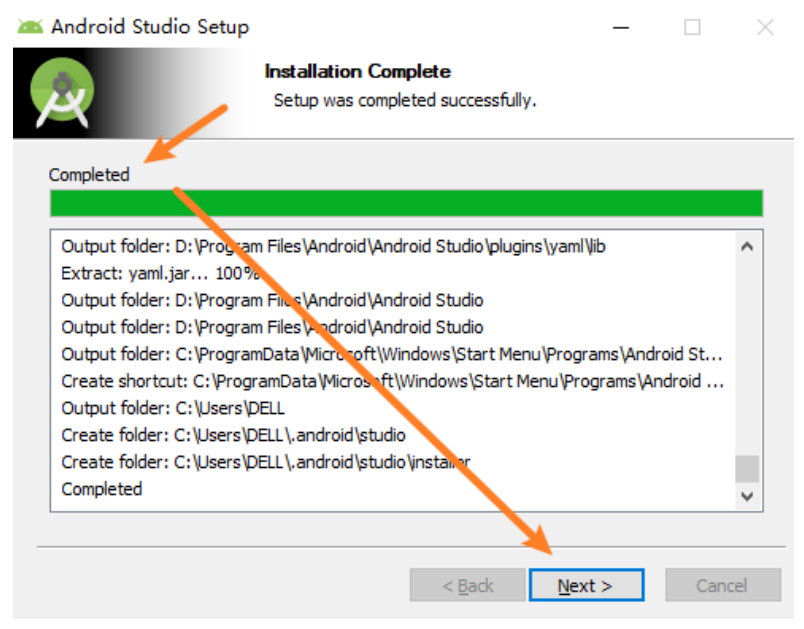Viewport: 804px width, 629px height.
Task: Click the Android Studio logo in the header
Action: tap(62, 93)
